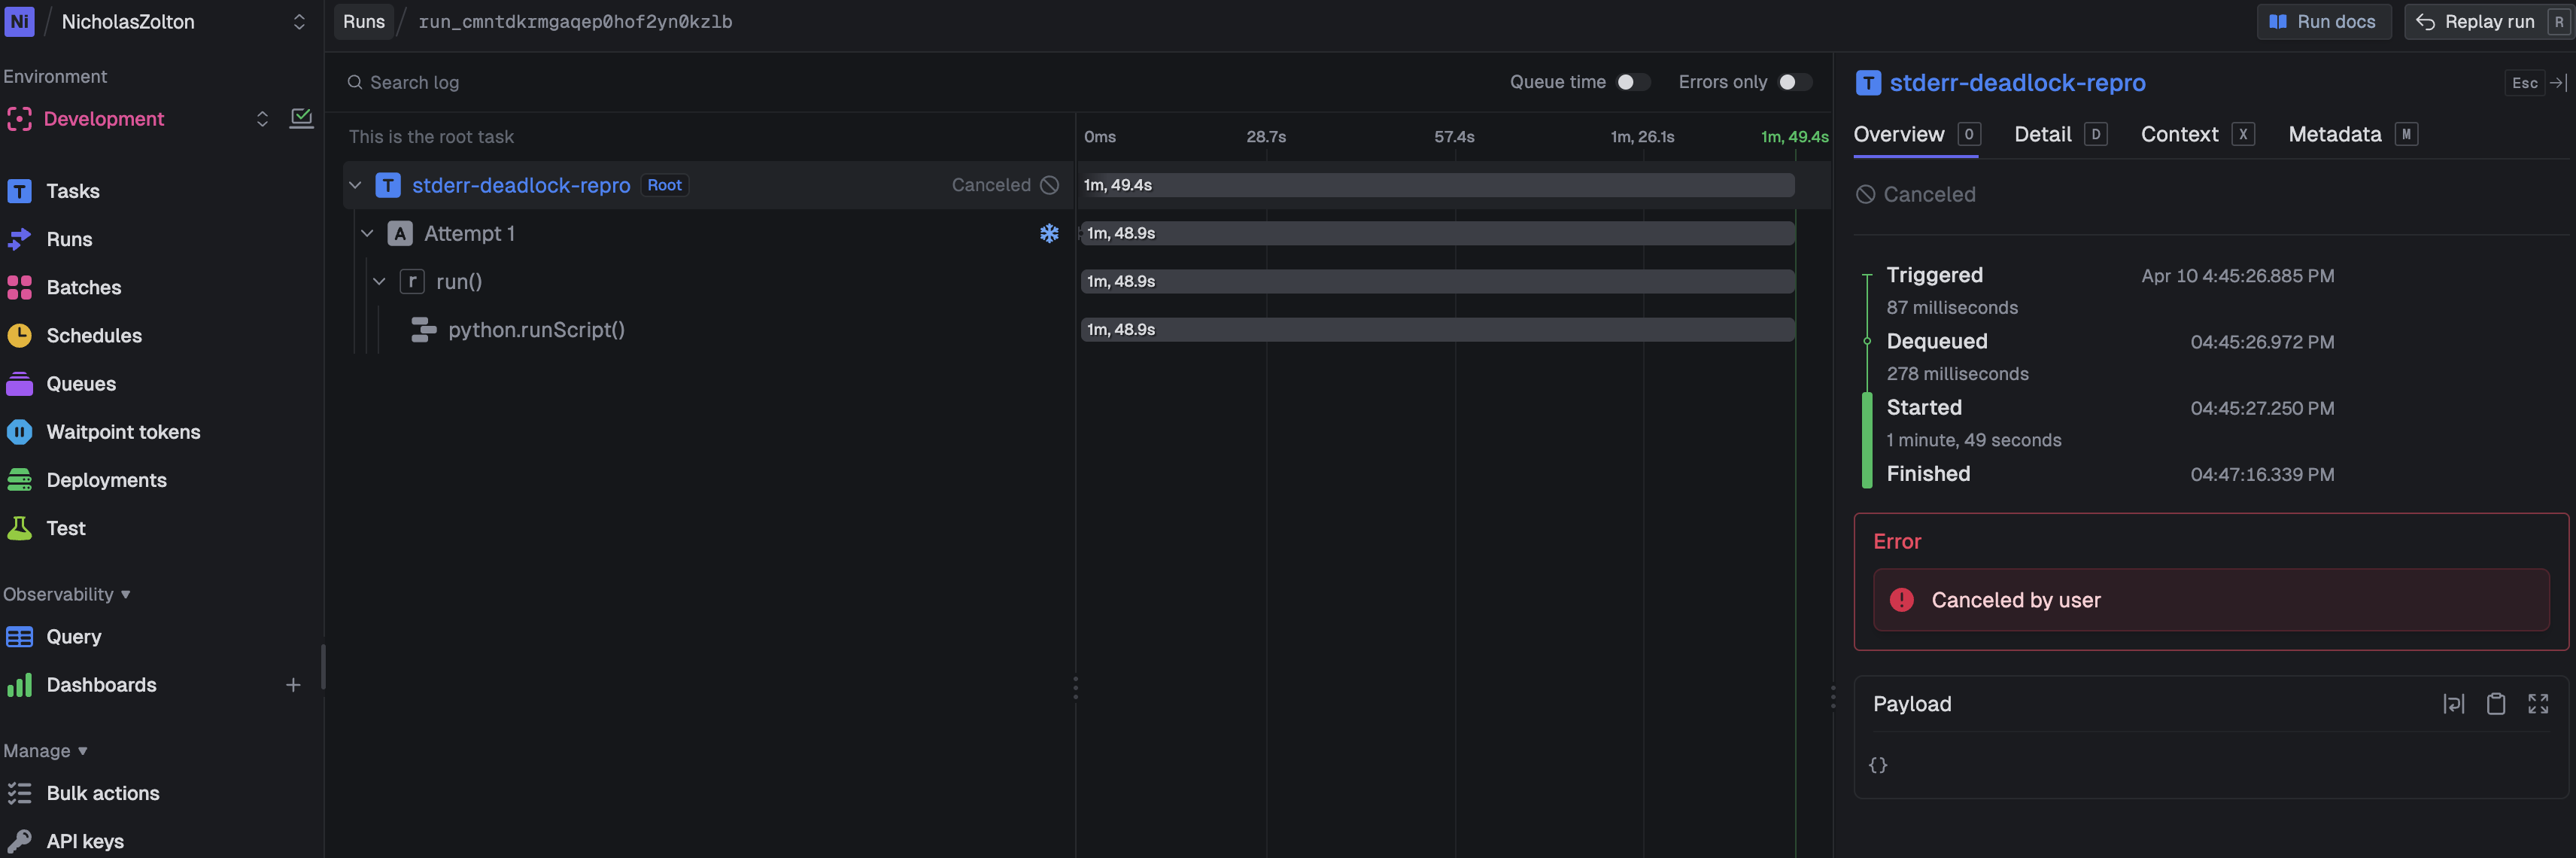This screenshot has width=2576, height=858.
Task: Open the Metadata tab
Action: [x=2334, y=134]
